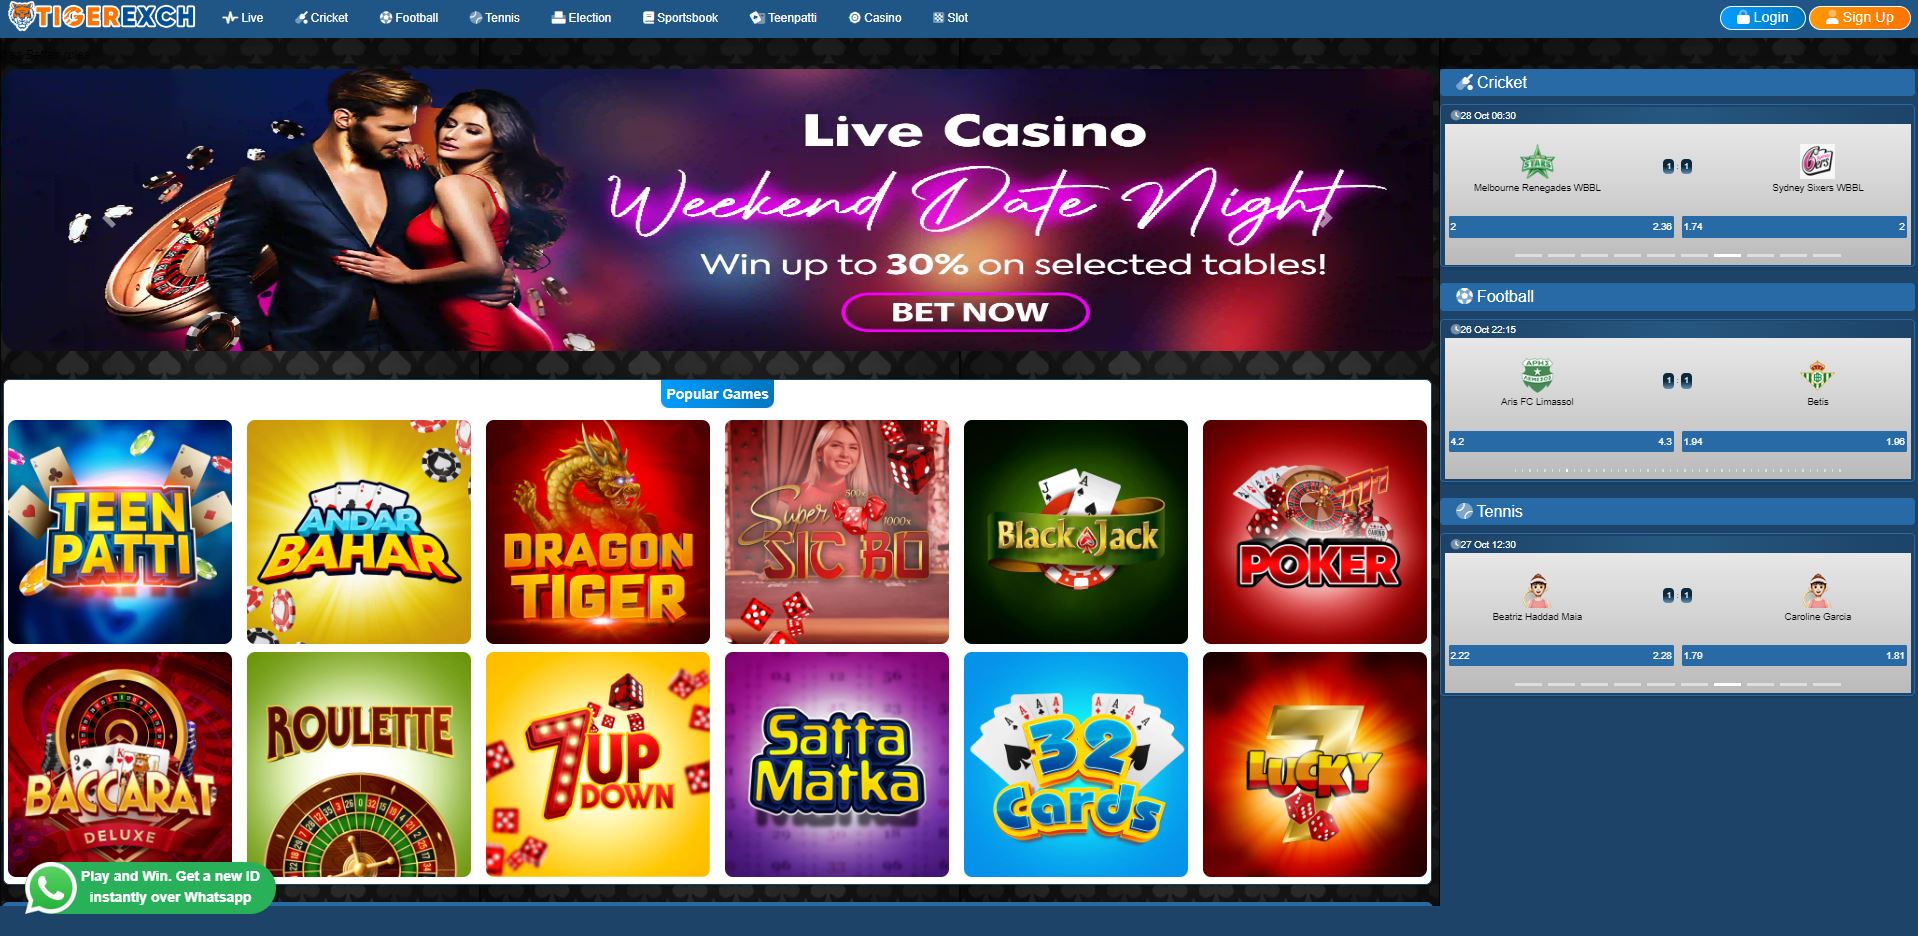The image size is (1918, 936).
Task: Select the 1.74 odds for Sydney Sixers
Action: (x=1794, y=227)
